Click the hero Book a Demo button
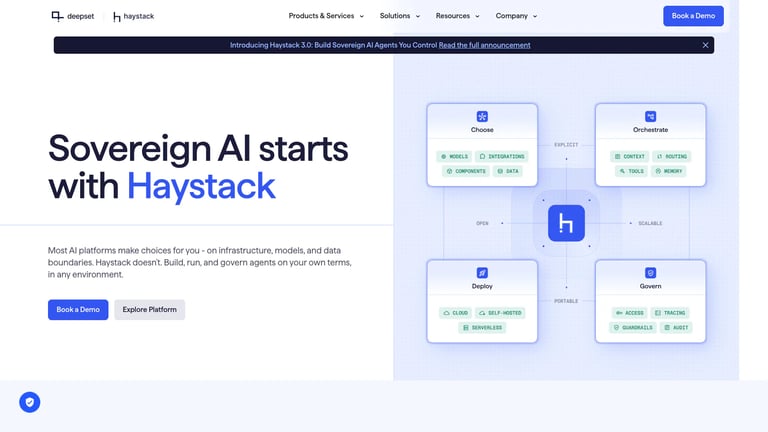Screen dimensions: 768x432 78,310
